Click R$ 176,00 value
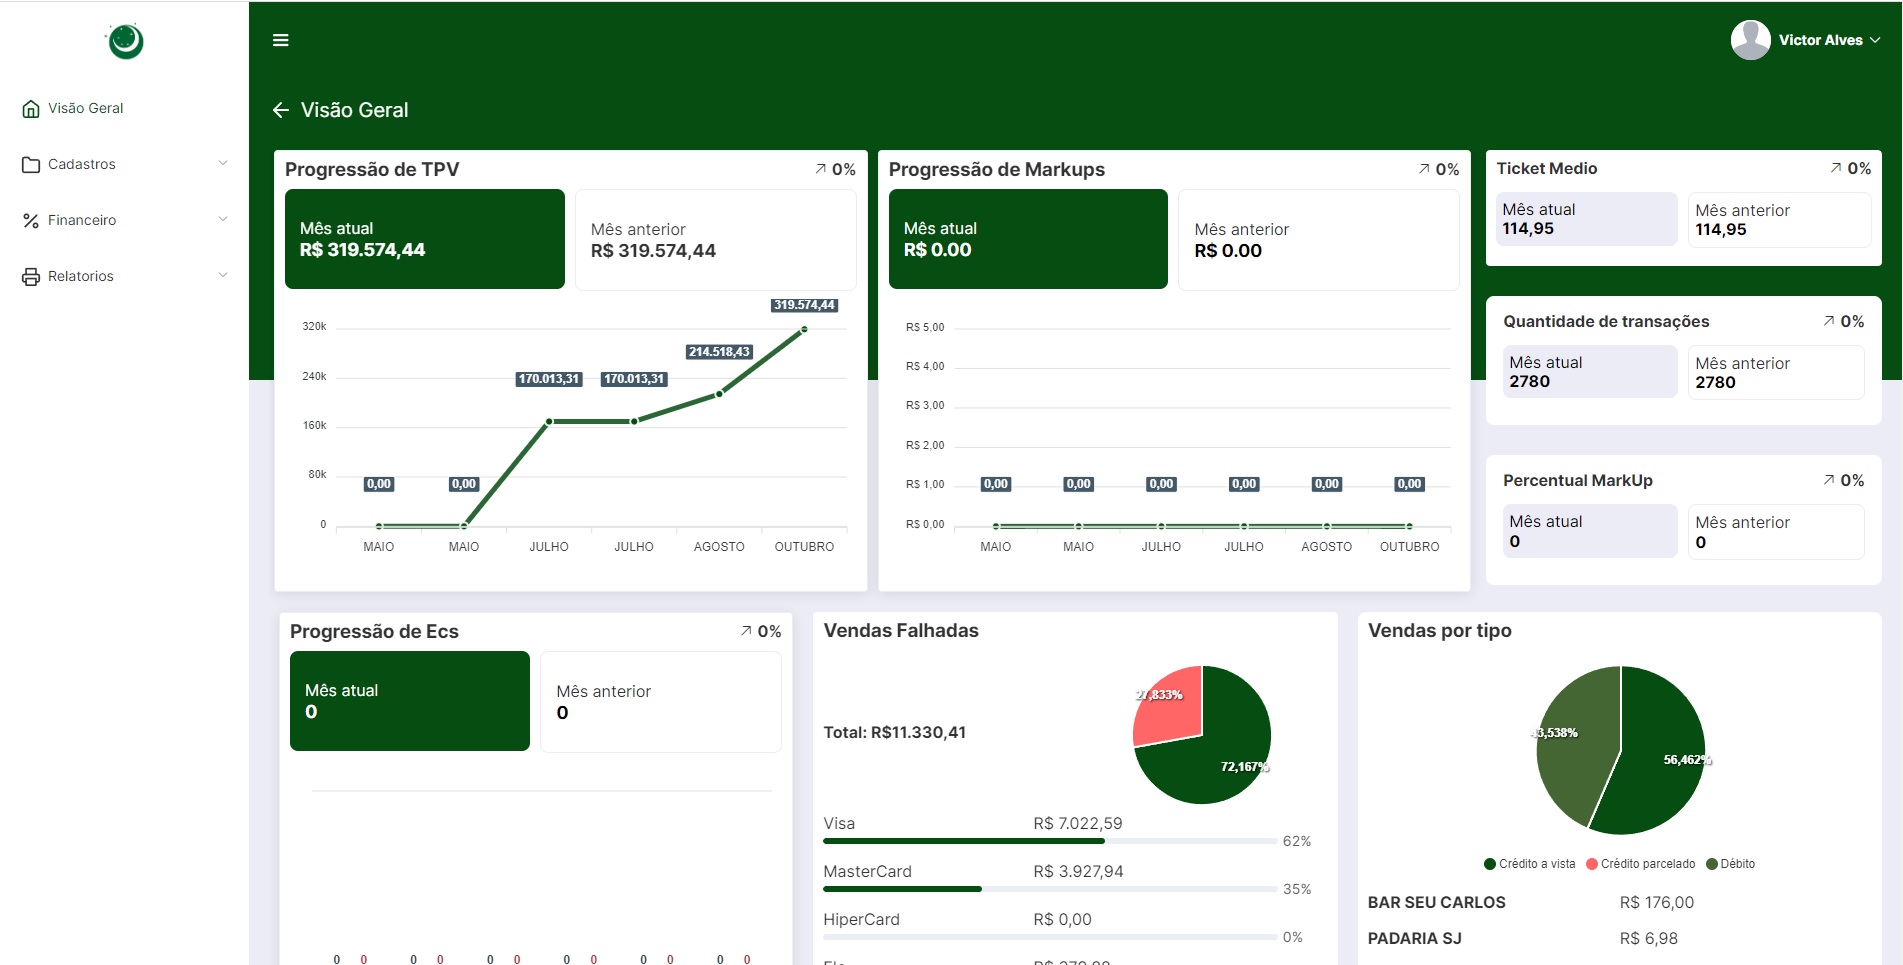This screenshot has width=1903, height=965. 1657,903
